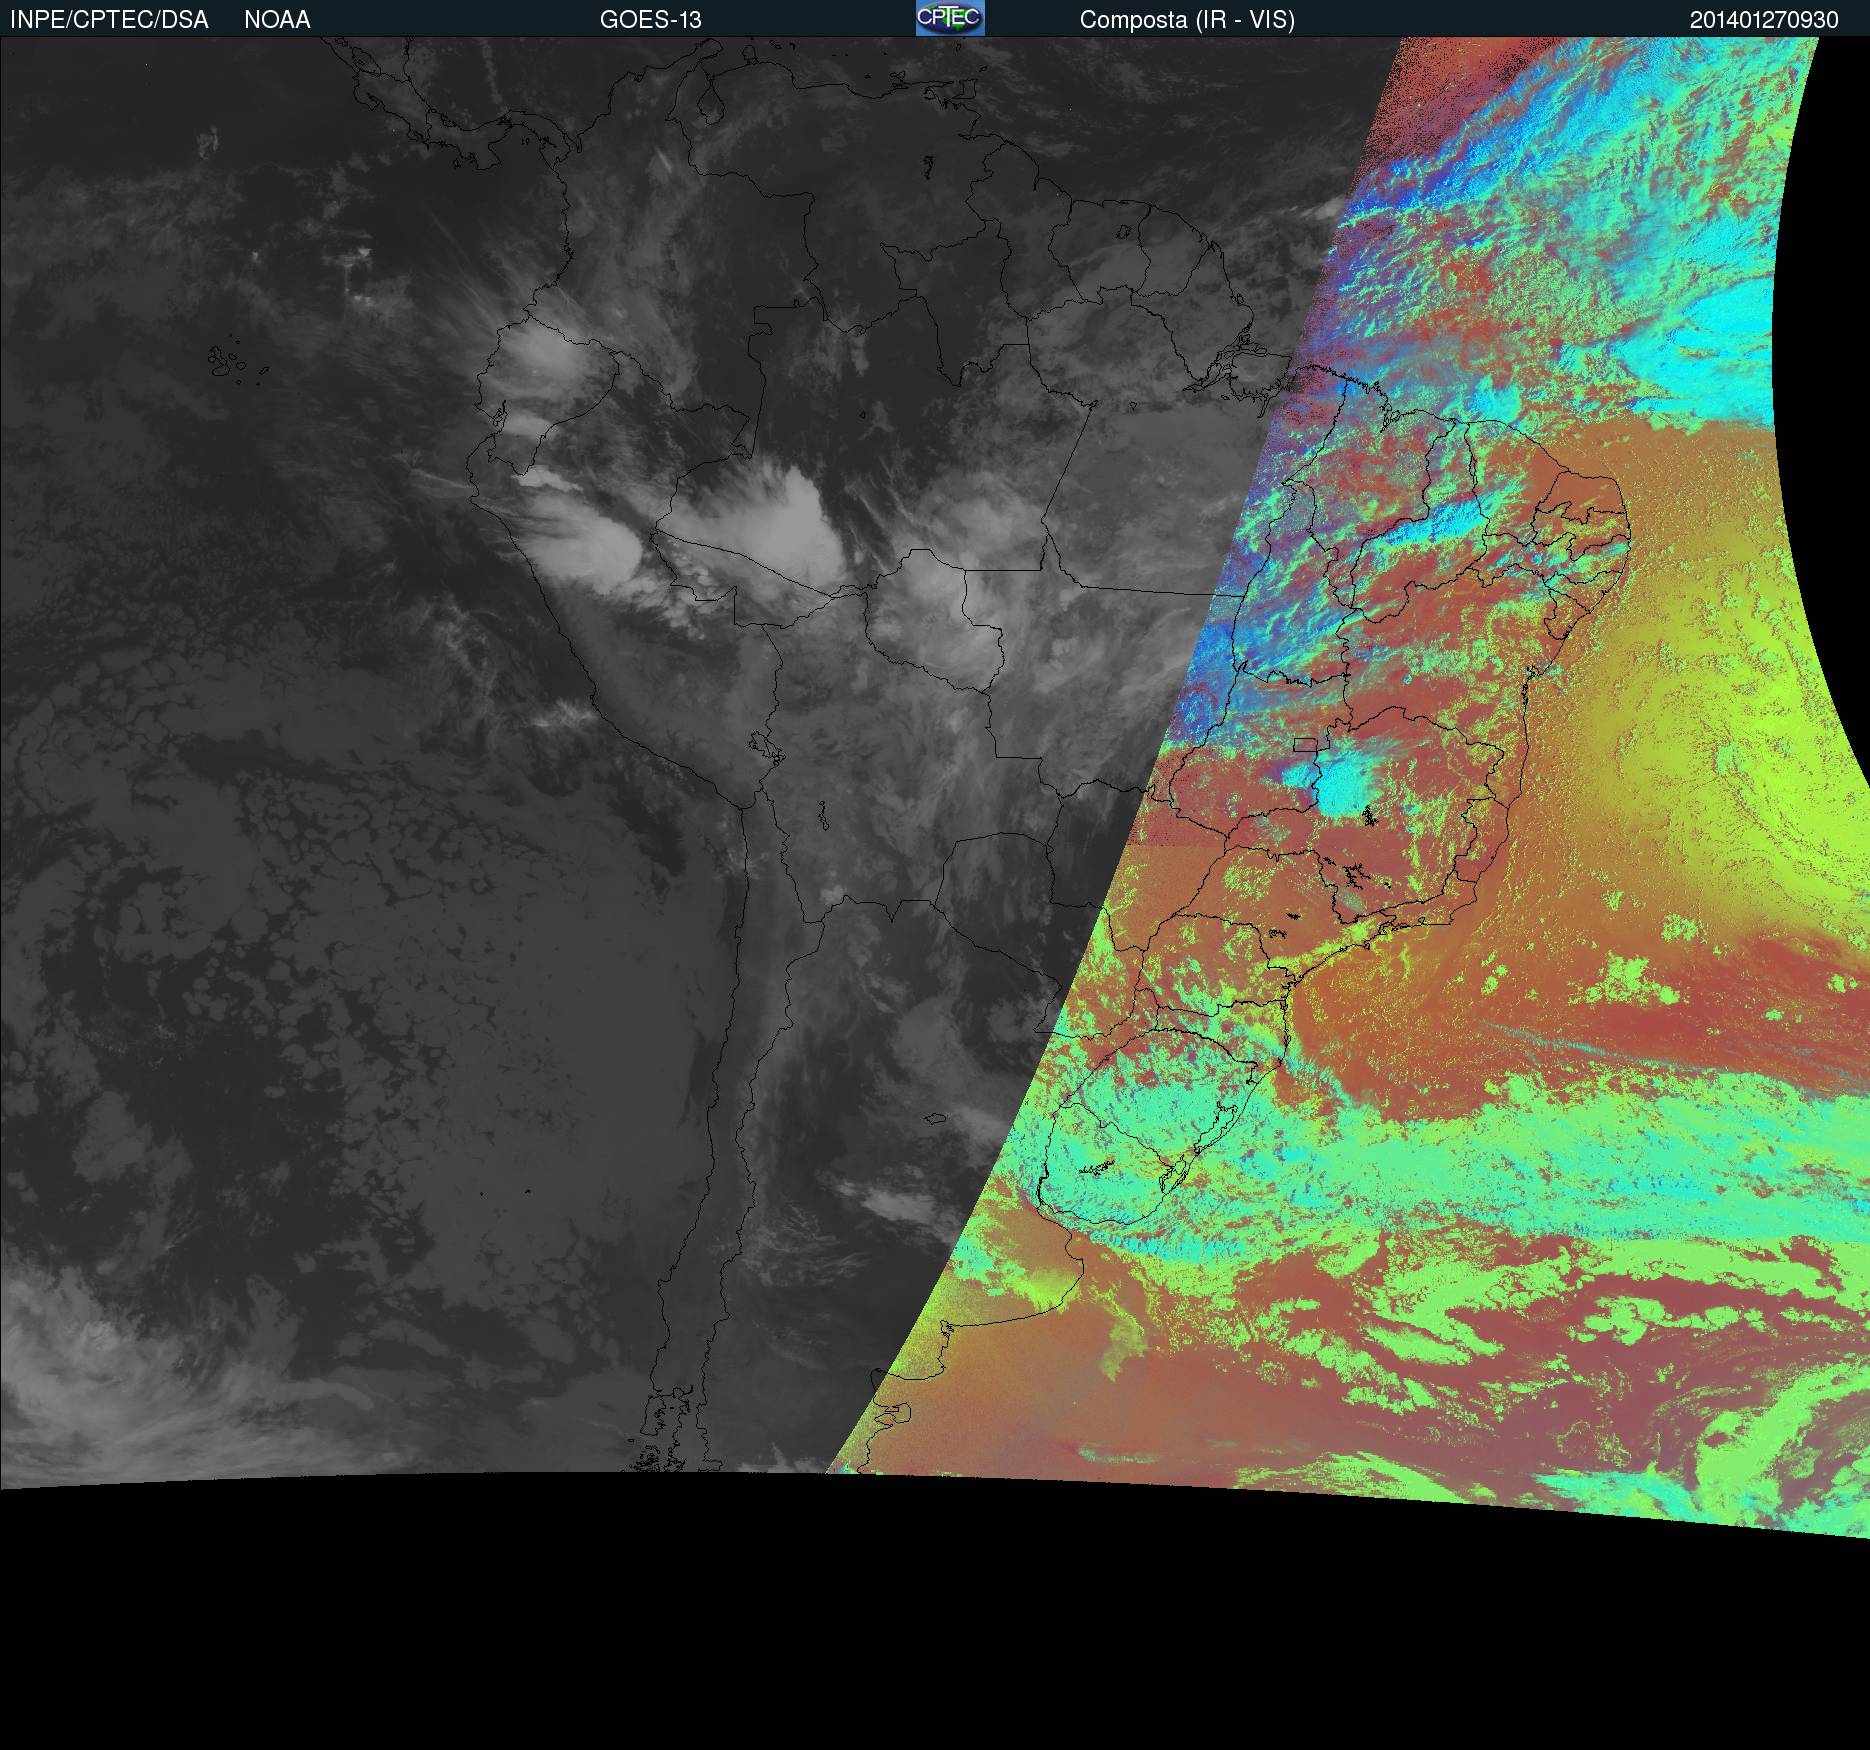
Task: Click the GOES-13 satellite label
Action: point(650,20)
